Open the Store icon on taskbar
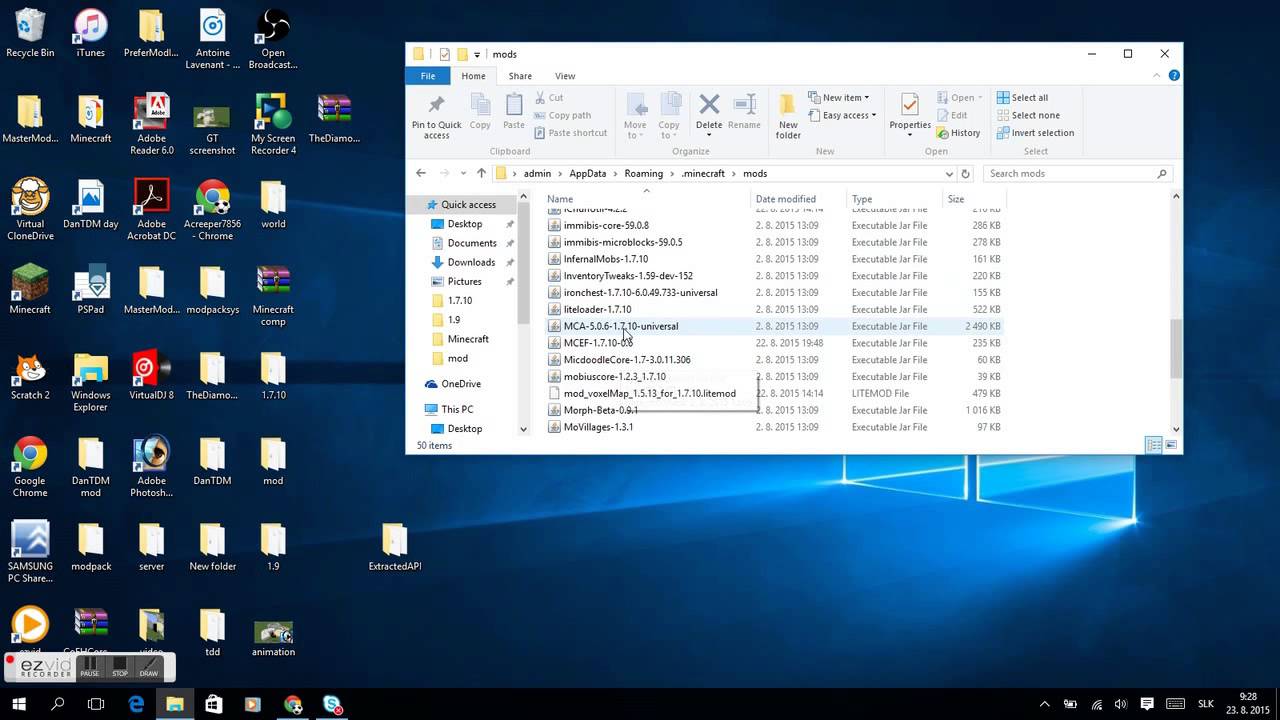The image size is (1280, 720). [214, 704]
